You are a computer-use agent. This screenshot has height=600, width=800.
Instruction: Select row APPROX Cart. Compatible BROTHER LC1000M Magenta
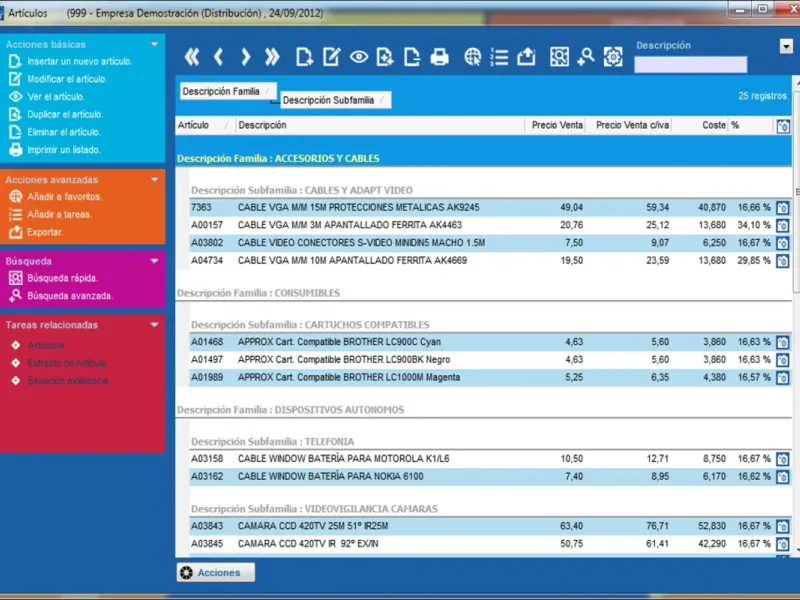pos(490,378)
